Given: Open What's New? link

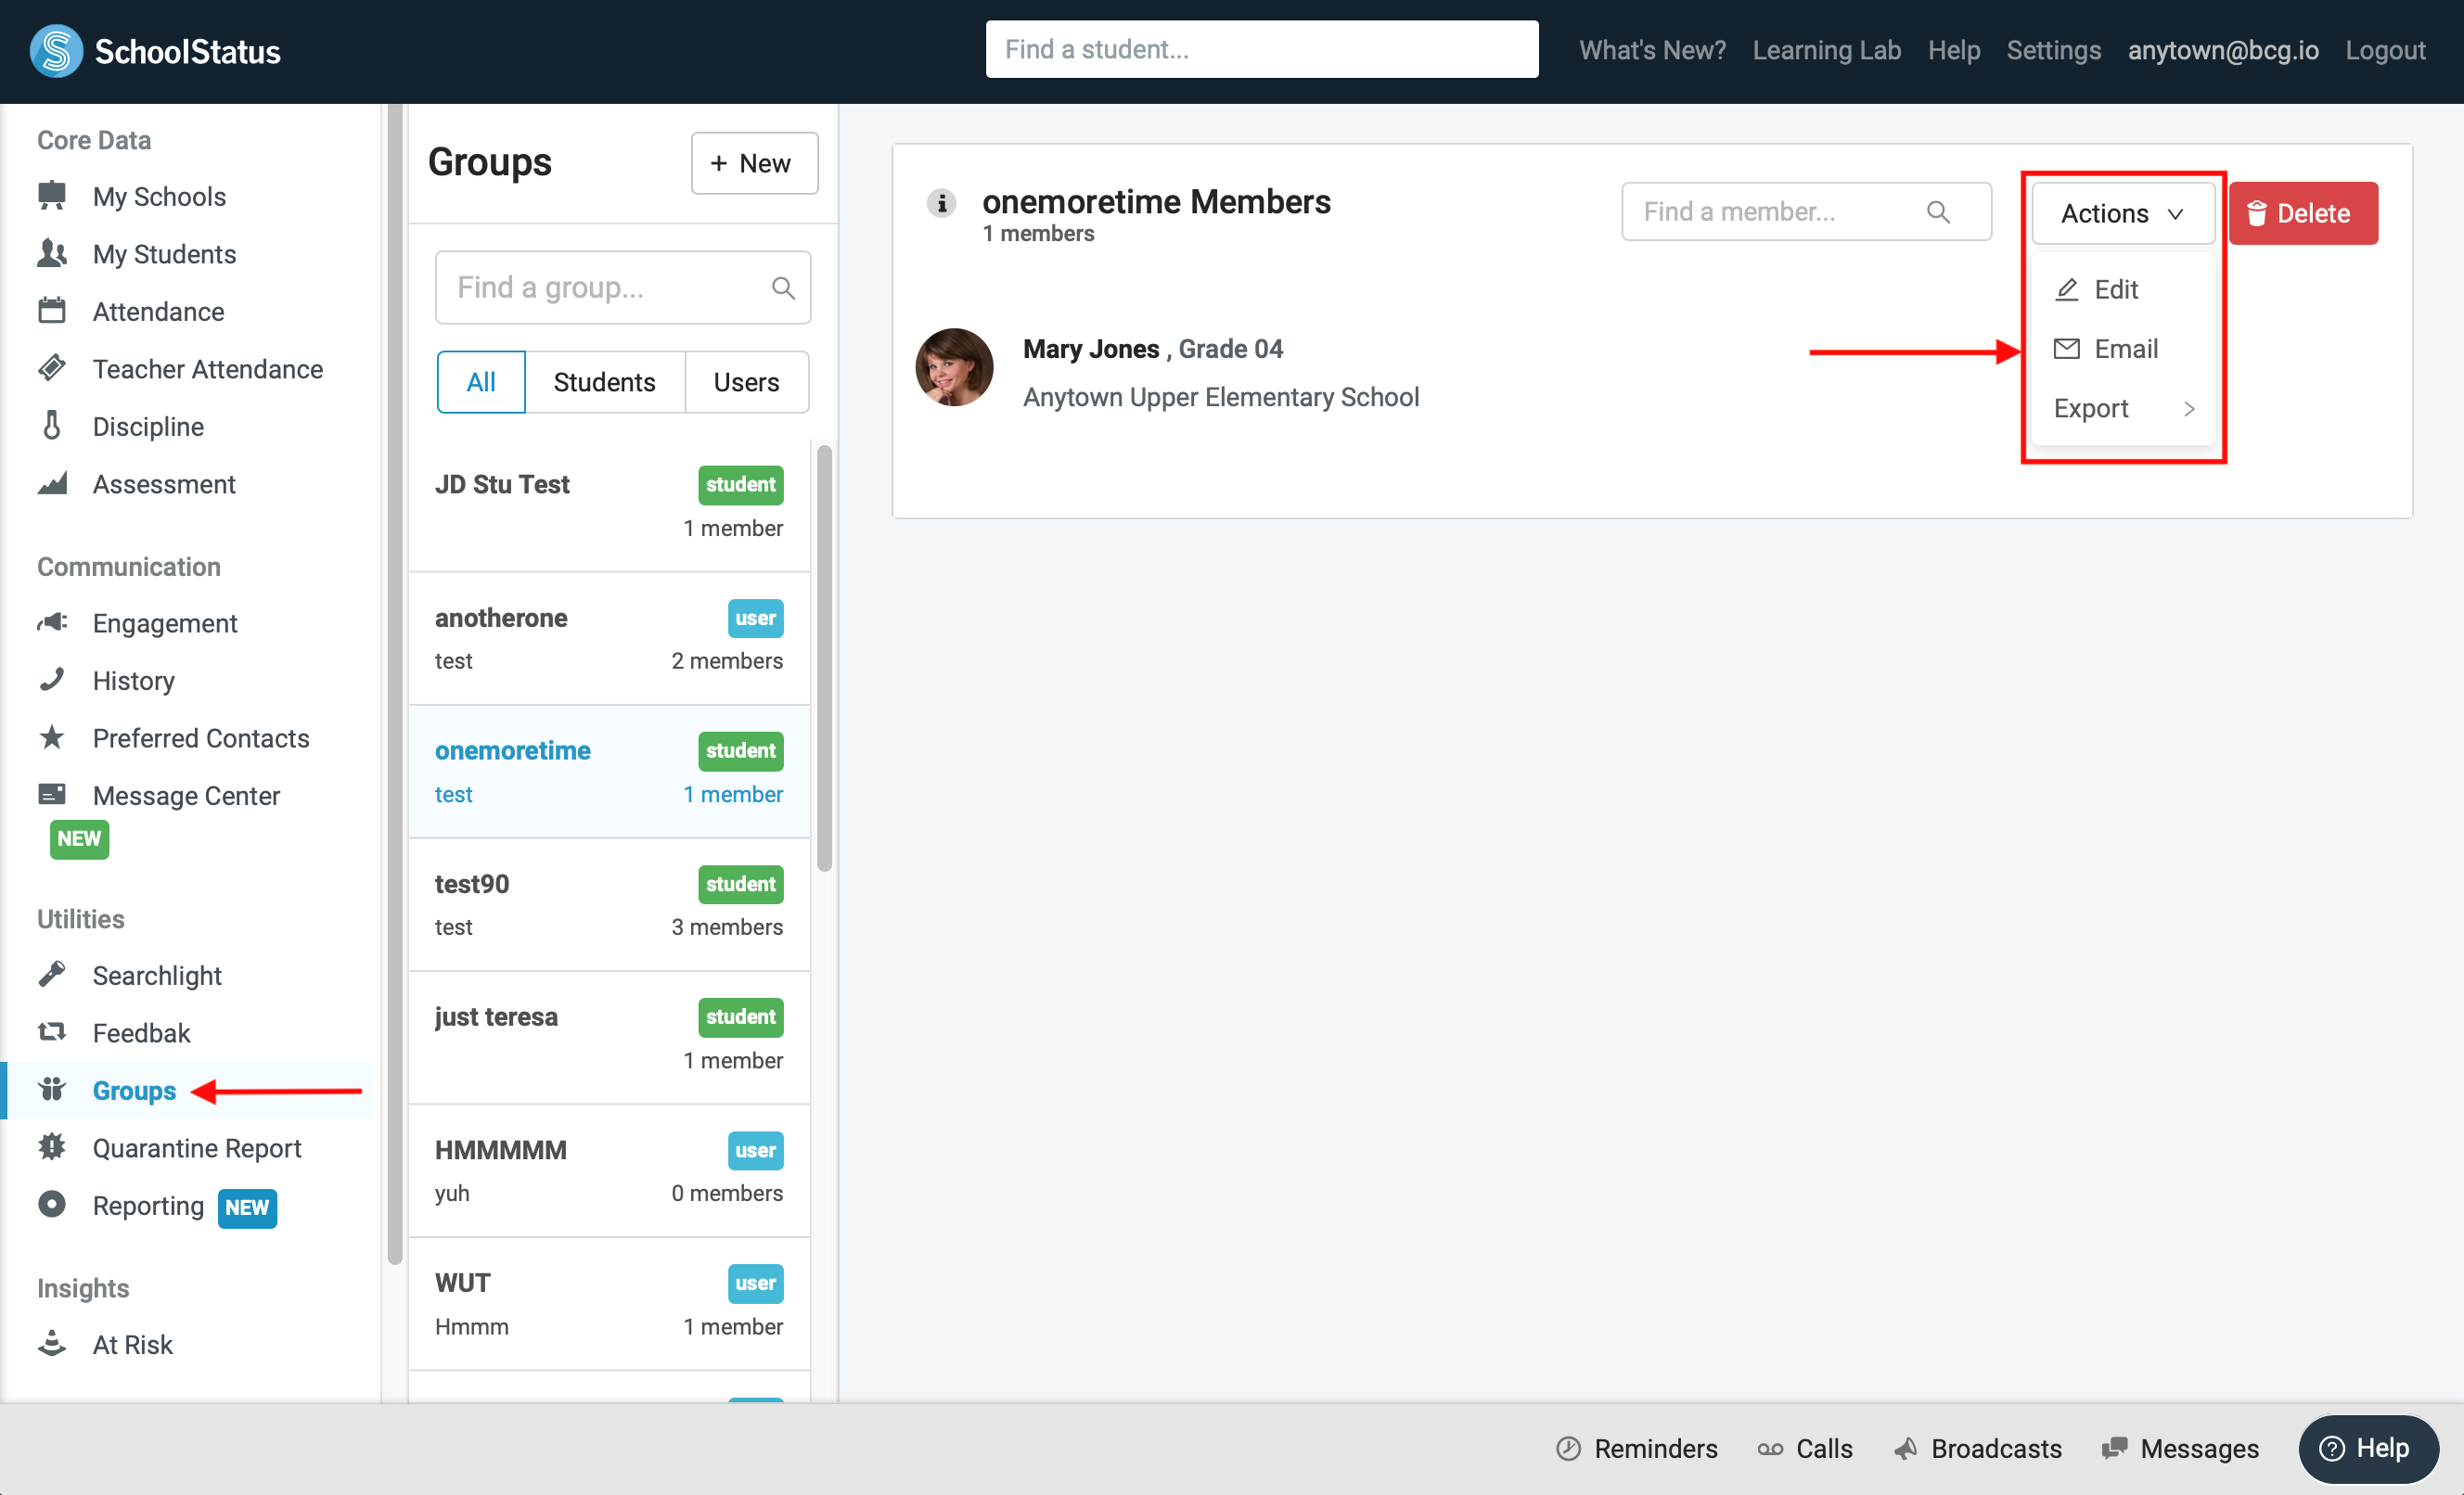Looking at the screenshot, I should (x=1652, y=50).
